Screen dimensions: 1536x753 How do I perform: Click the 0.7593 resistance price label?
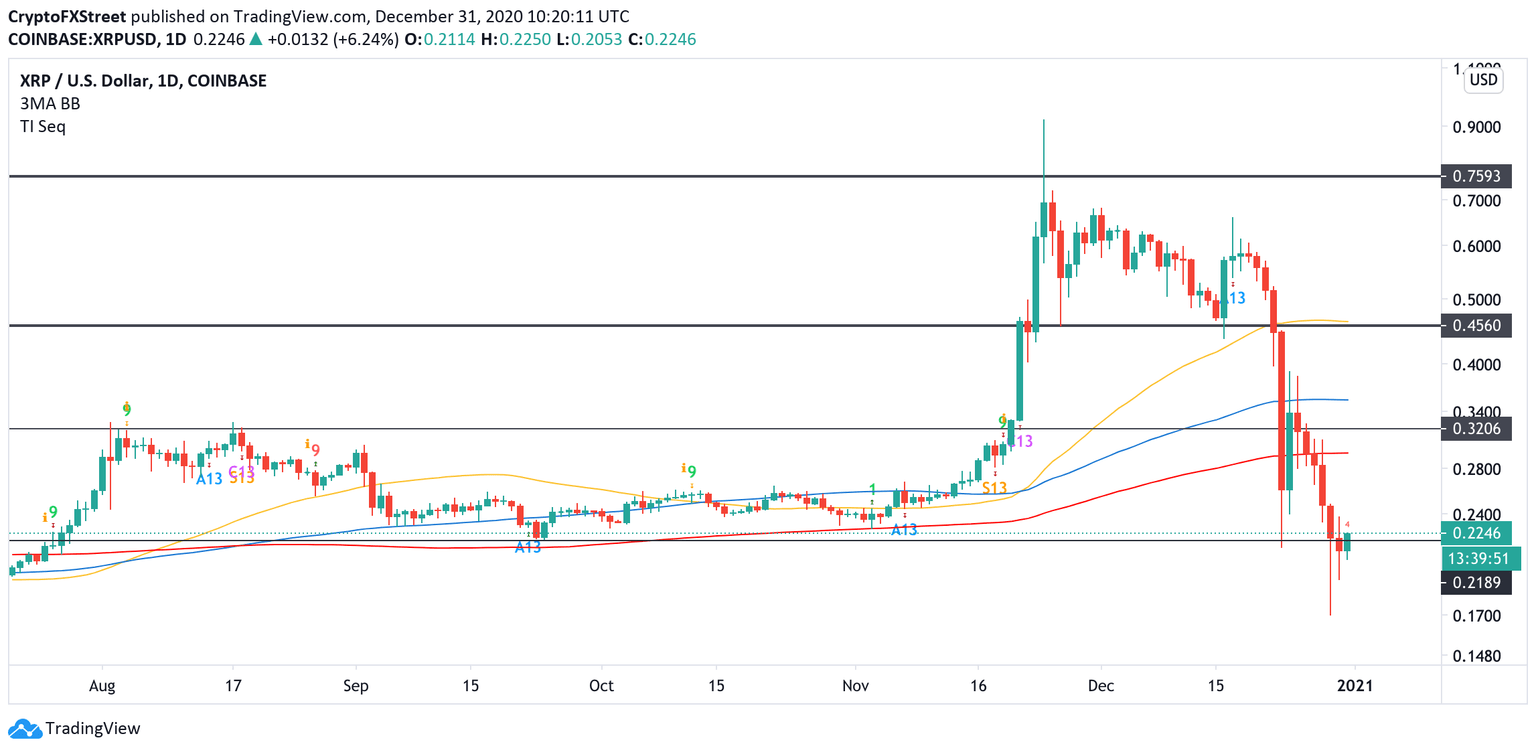pos(1478,176)
